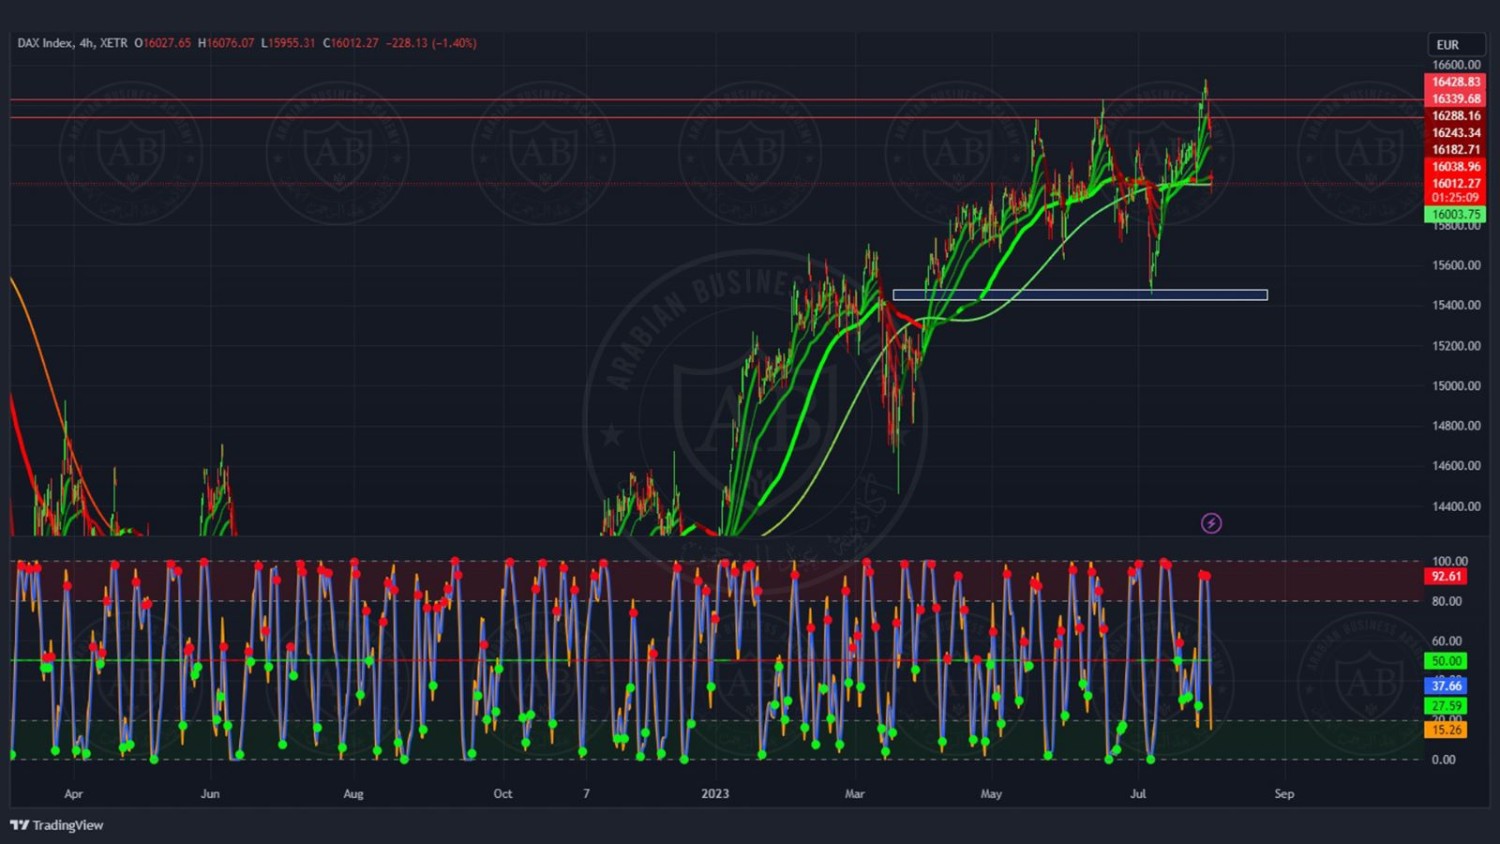The width and height of the screenshot is (1500, 844).
Task: Click the green 50.00 oscillator midline label
Action: [x=1446, y=661]
